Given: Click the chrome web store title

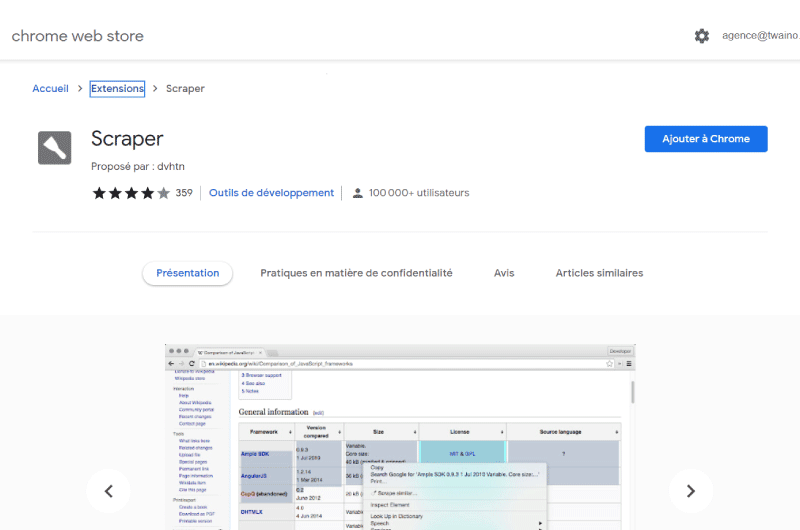Looking at the screenshot, I should point(78,36).
